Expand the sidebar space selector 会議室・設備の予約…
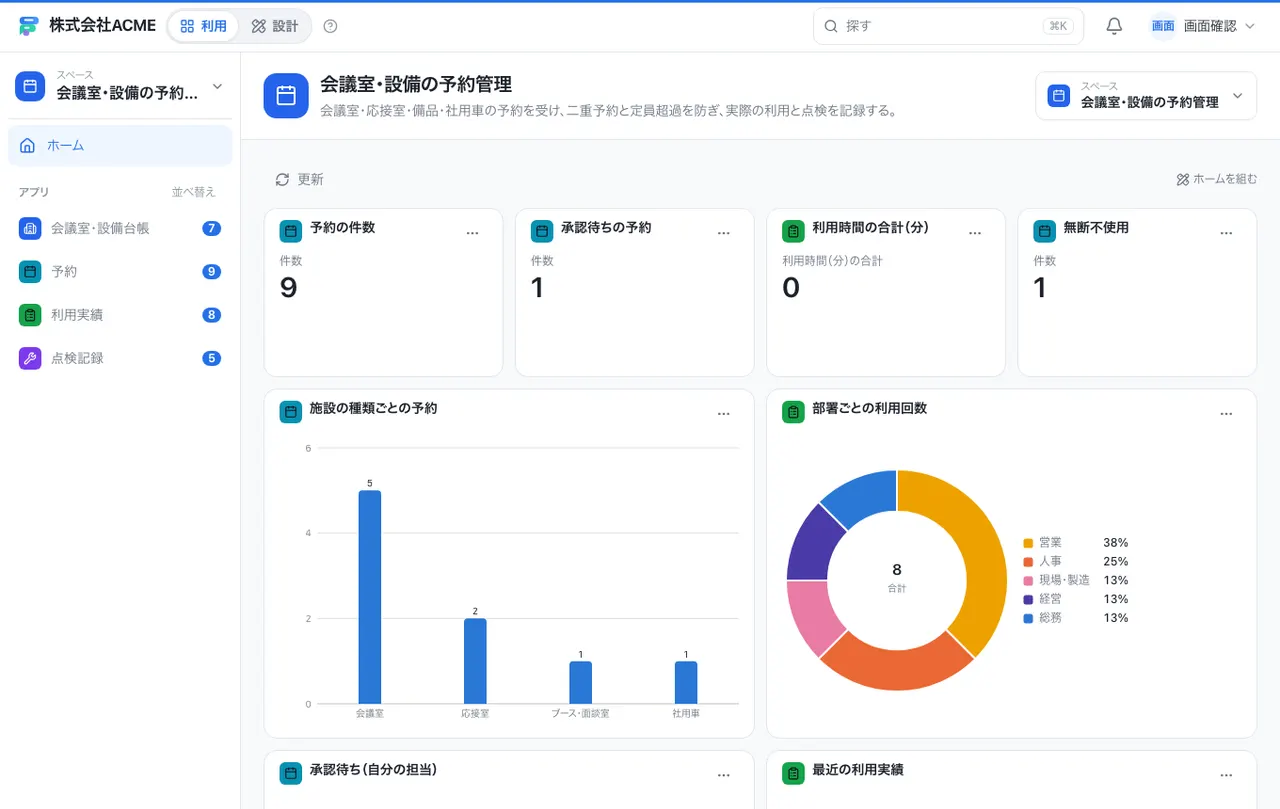Screen dimensions: 1280x809 pyautogui.click(x=120, y=86)
